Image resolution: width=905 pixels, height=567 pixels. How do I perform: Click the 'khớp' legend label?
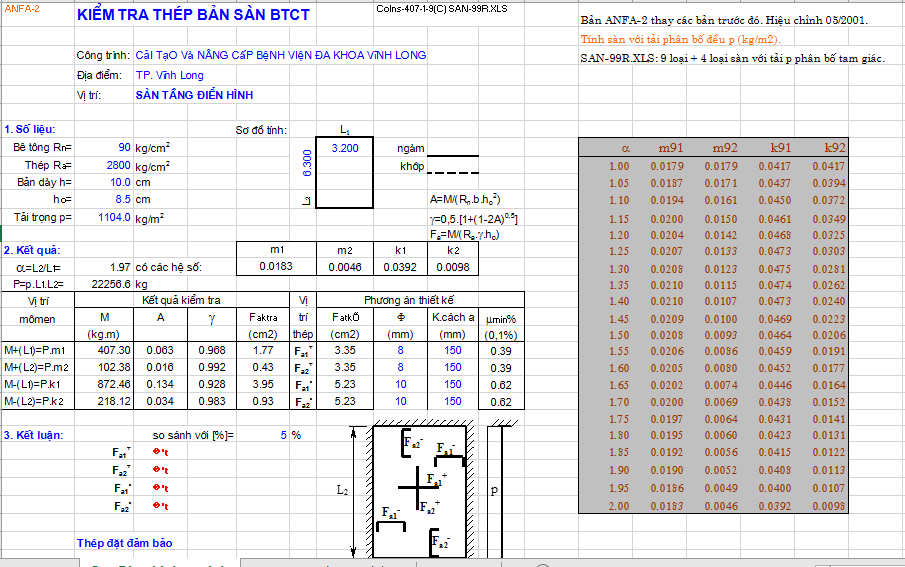coord(412,166)
